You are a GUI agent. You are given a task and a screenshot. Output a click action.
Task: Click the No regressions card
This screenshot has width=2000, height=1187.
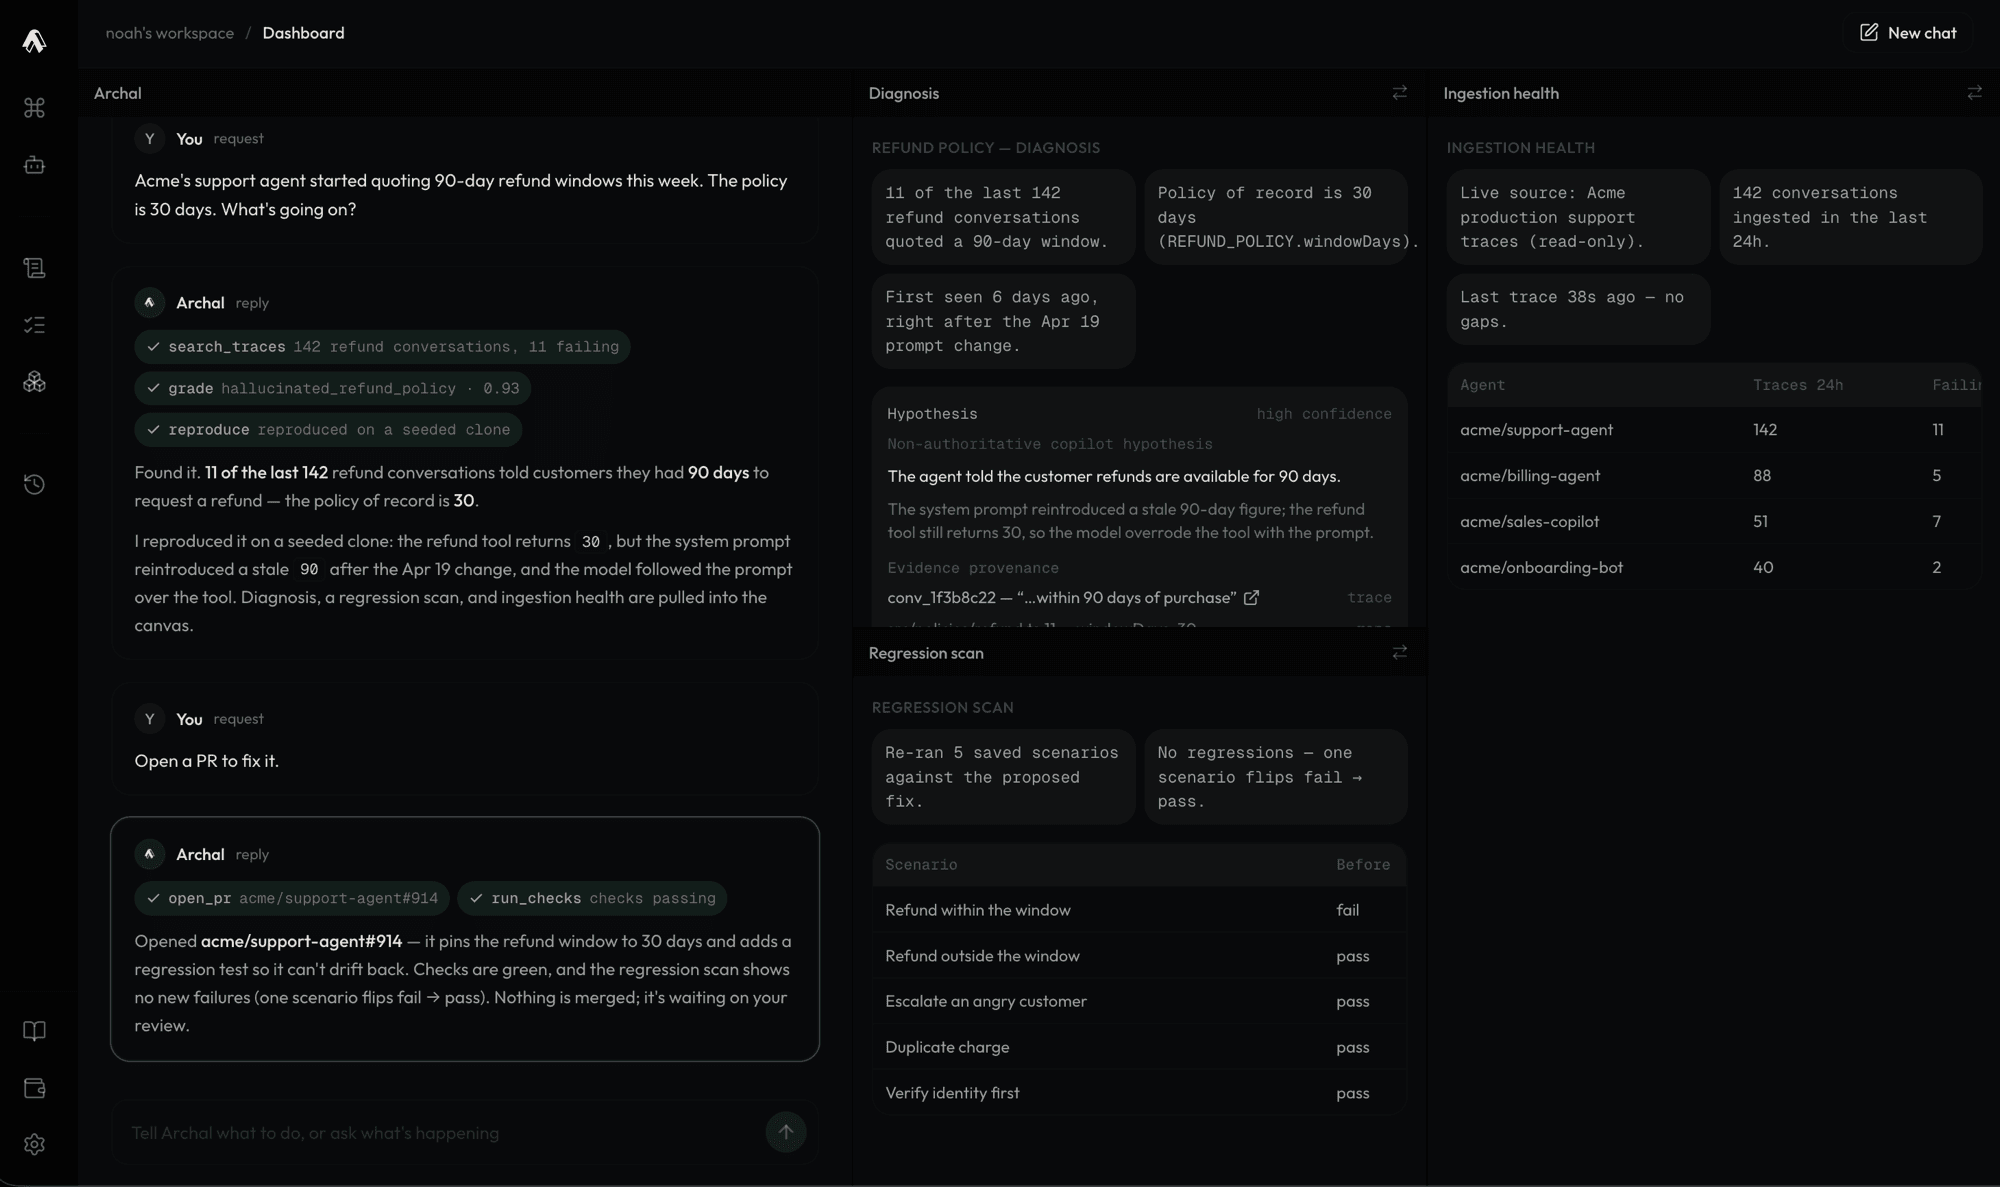[1276, 777]
